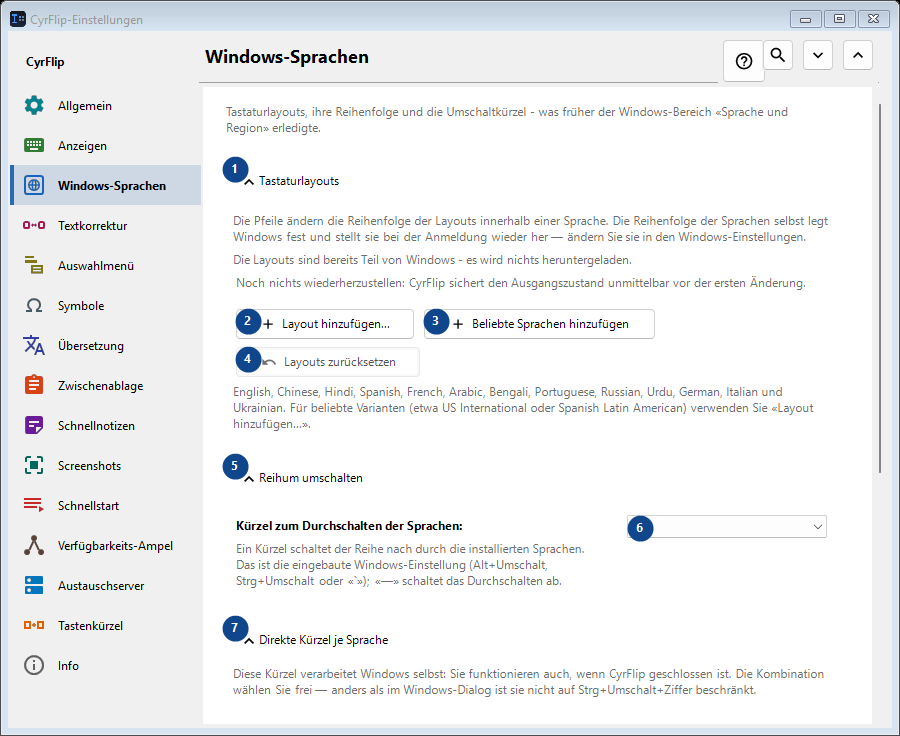Close the CyrFlip-Einstellungen window
The width and height of the screenshot is (900, 736).
click(873, 19)
